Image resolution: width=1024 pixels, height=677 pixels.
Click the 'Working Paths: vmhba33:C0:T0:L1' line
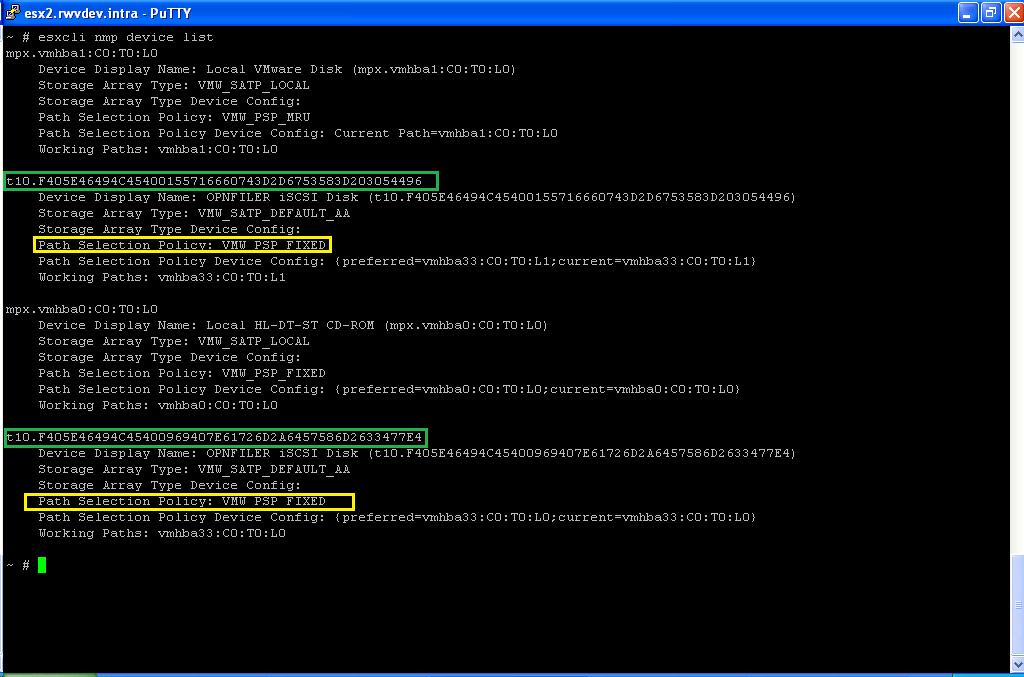(x=162, y=277)
